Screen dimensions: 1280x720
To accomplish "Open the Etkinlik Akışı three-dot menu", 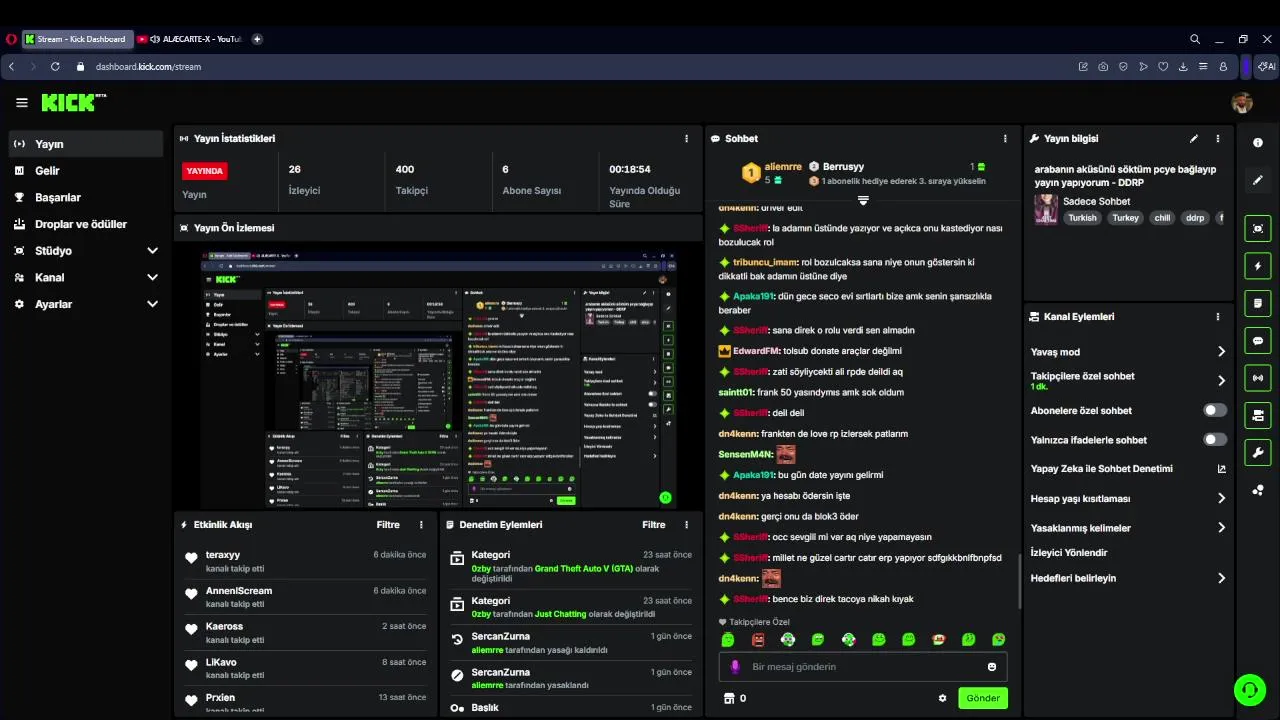I will 421,525.
